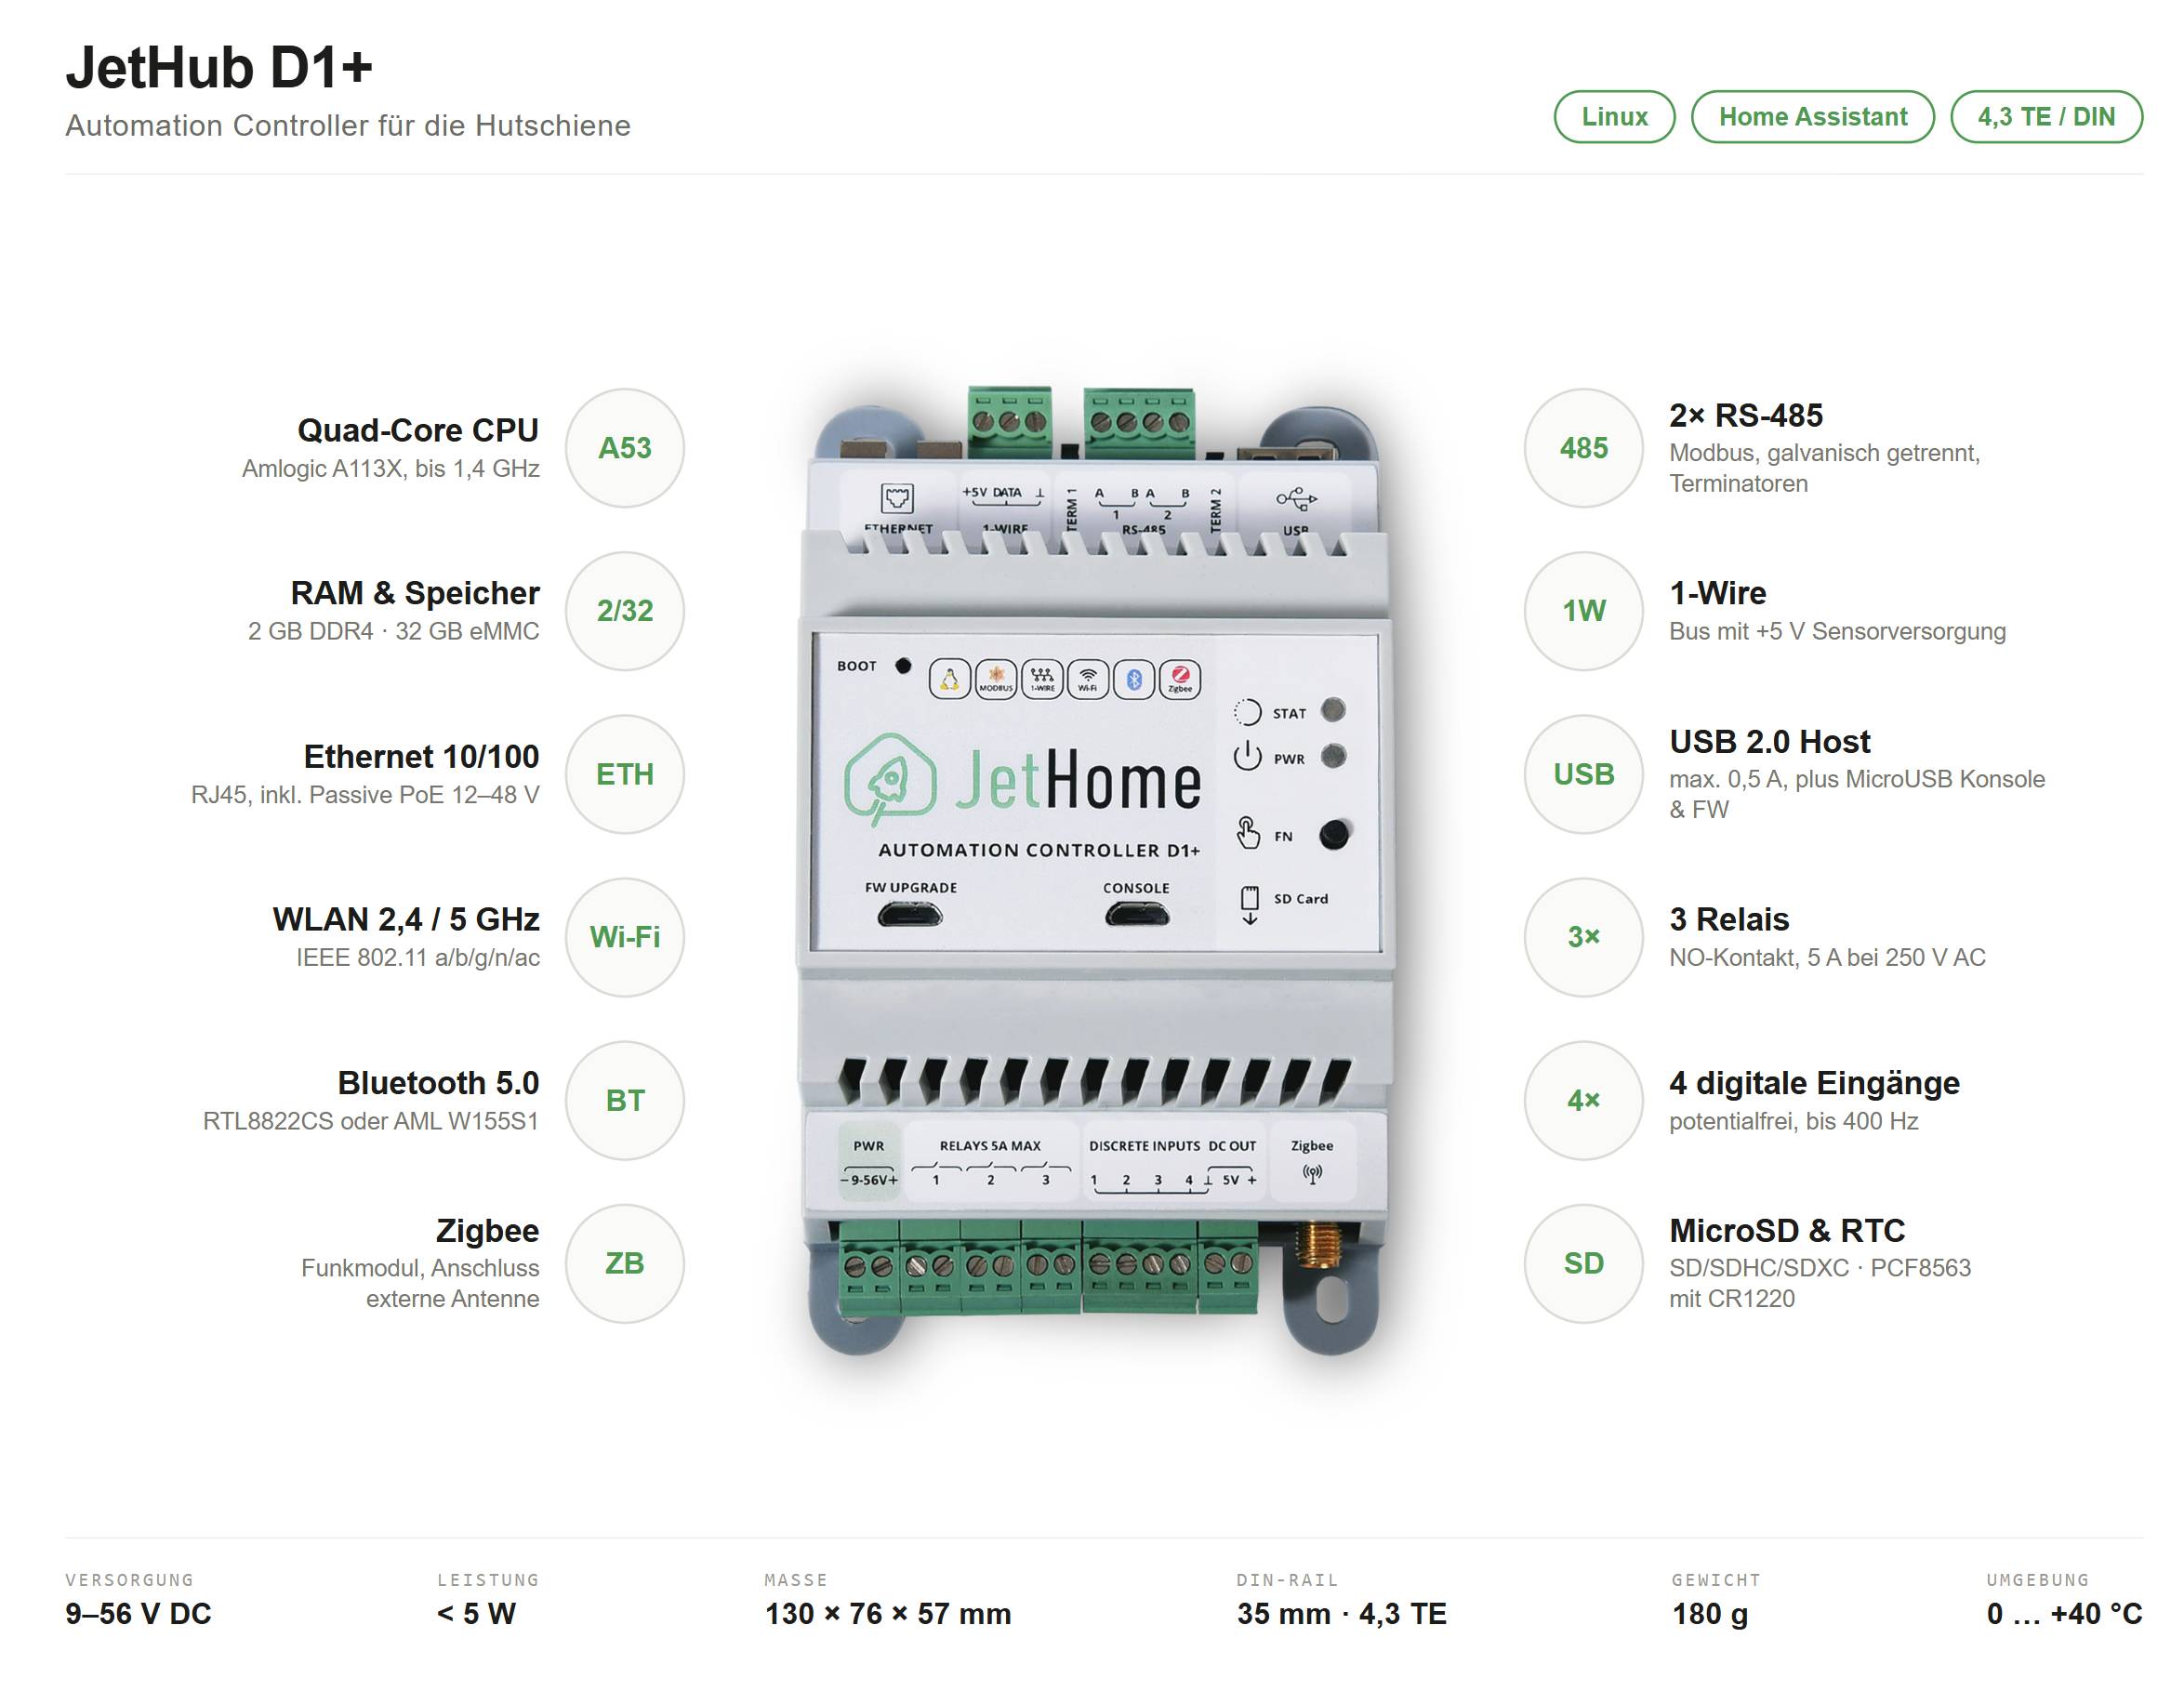2184x1691 pixels.
Task: Click the ZB Zigbee badge
Action: pos(625,1263)
